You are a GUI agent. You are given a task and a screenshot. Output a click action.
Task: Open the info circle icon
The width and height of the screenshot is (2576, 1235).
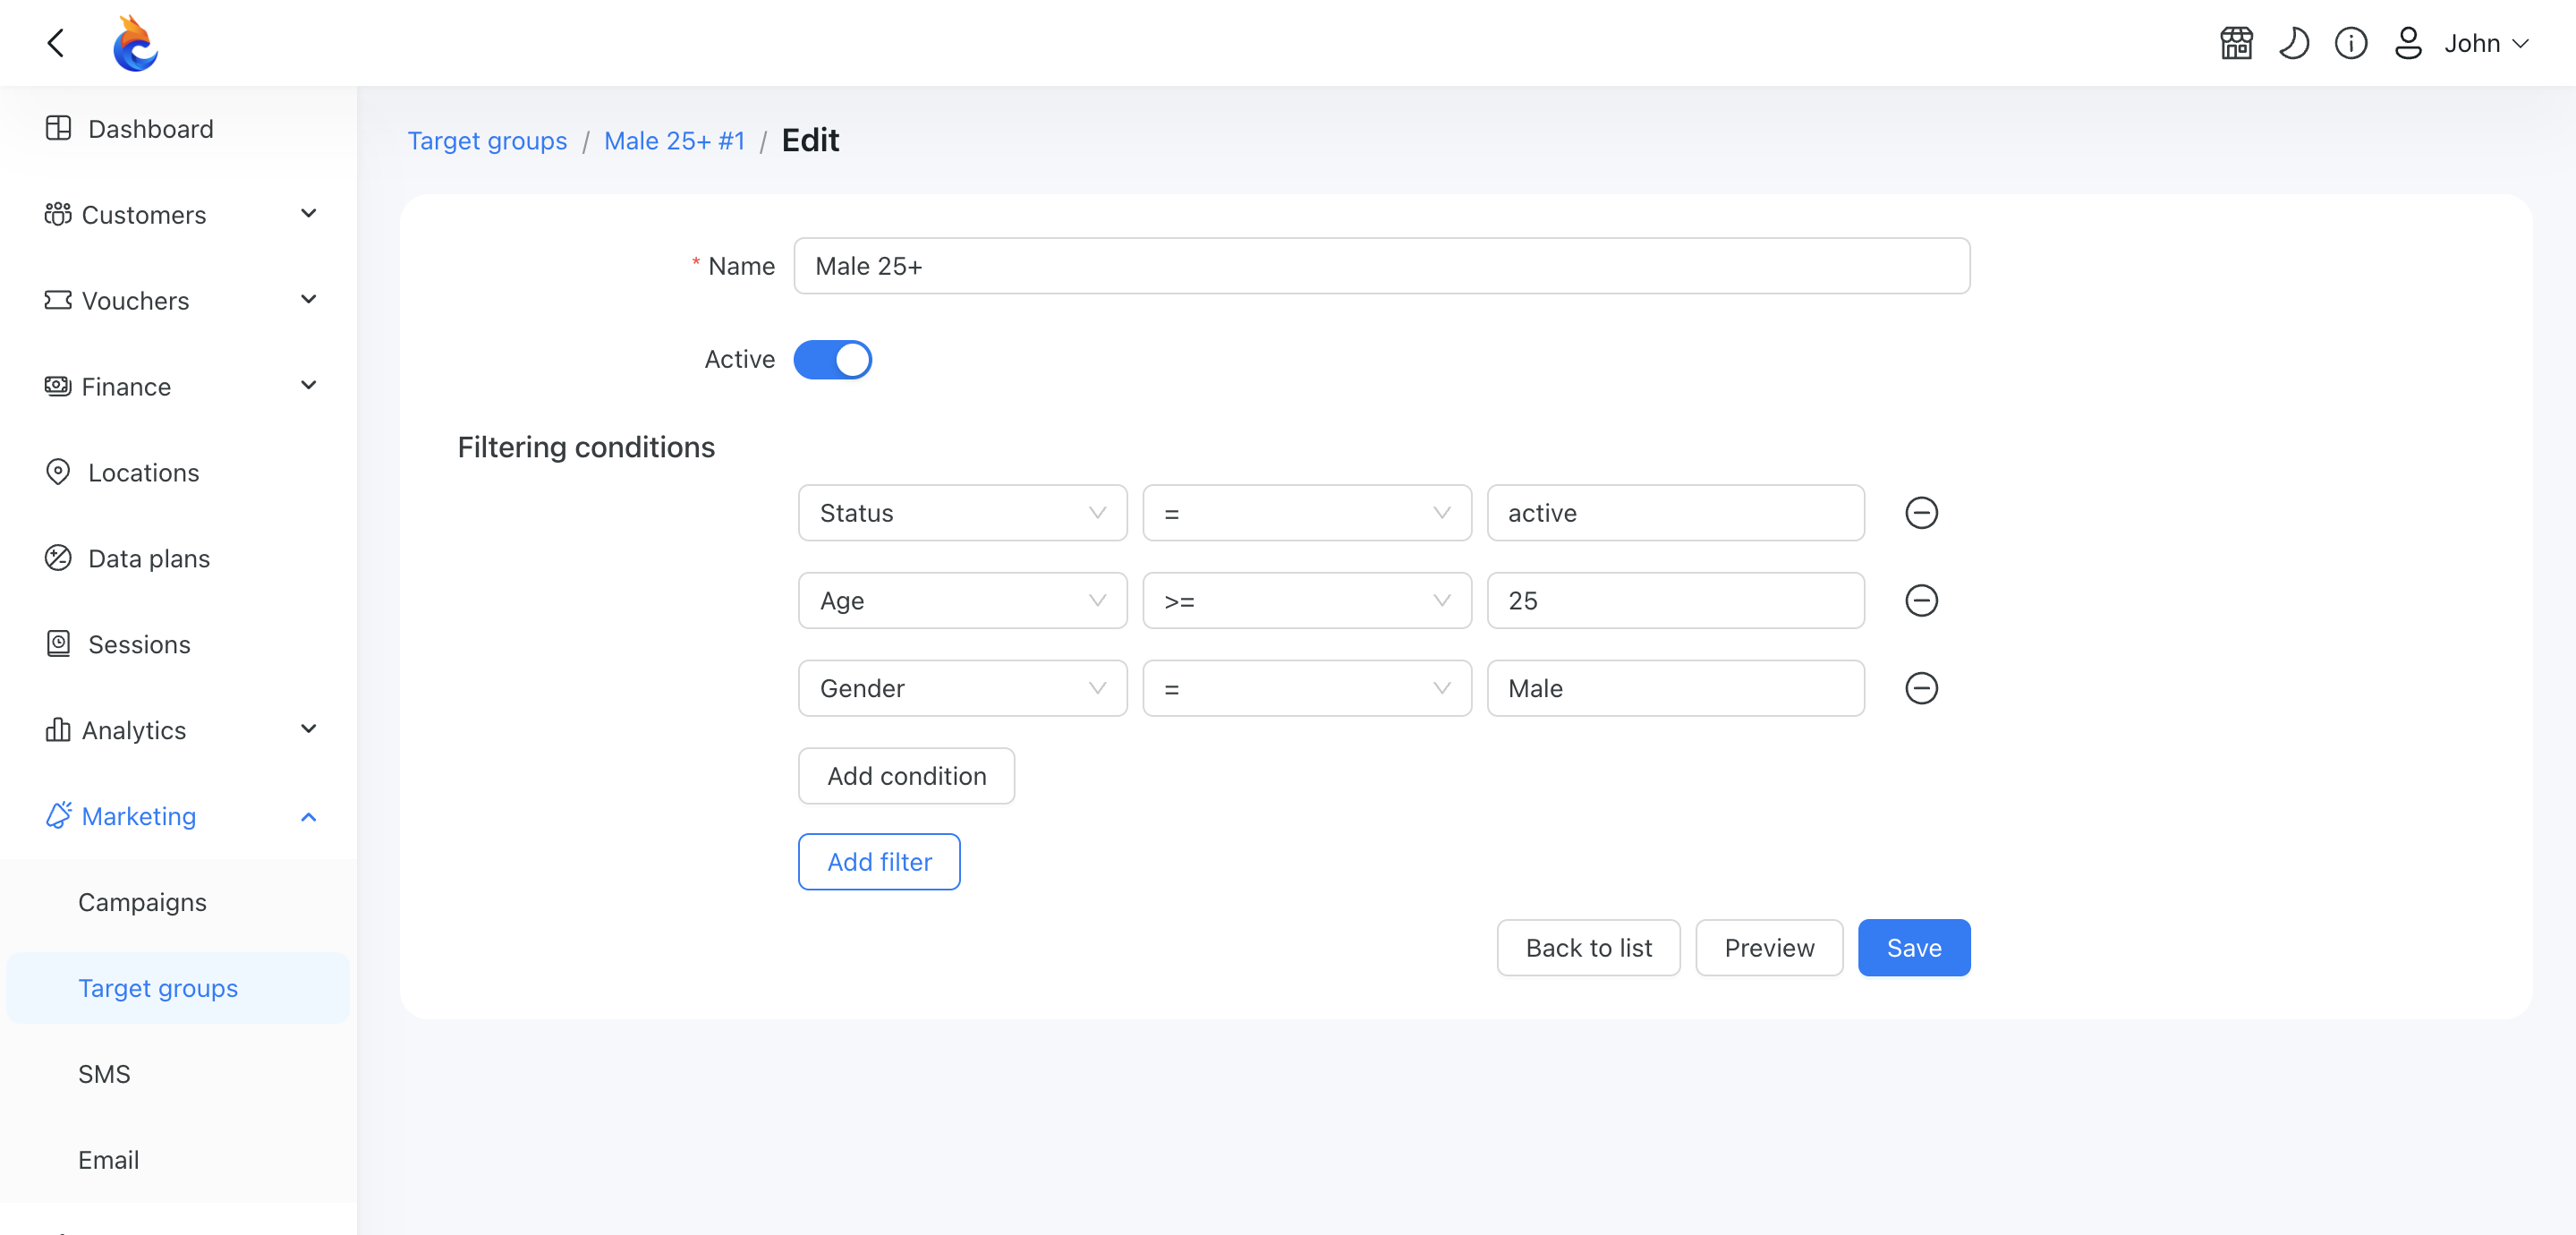pos(2350,43)
